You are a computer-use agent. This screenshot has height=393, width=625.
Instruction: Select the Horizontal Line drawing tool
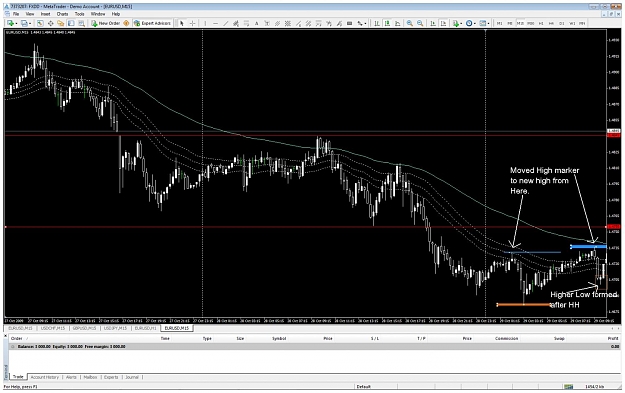[216, 24]
